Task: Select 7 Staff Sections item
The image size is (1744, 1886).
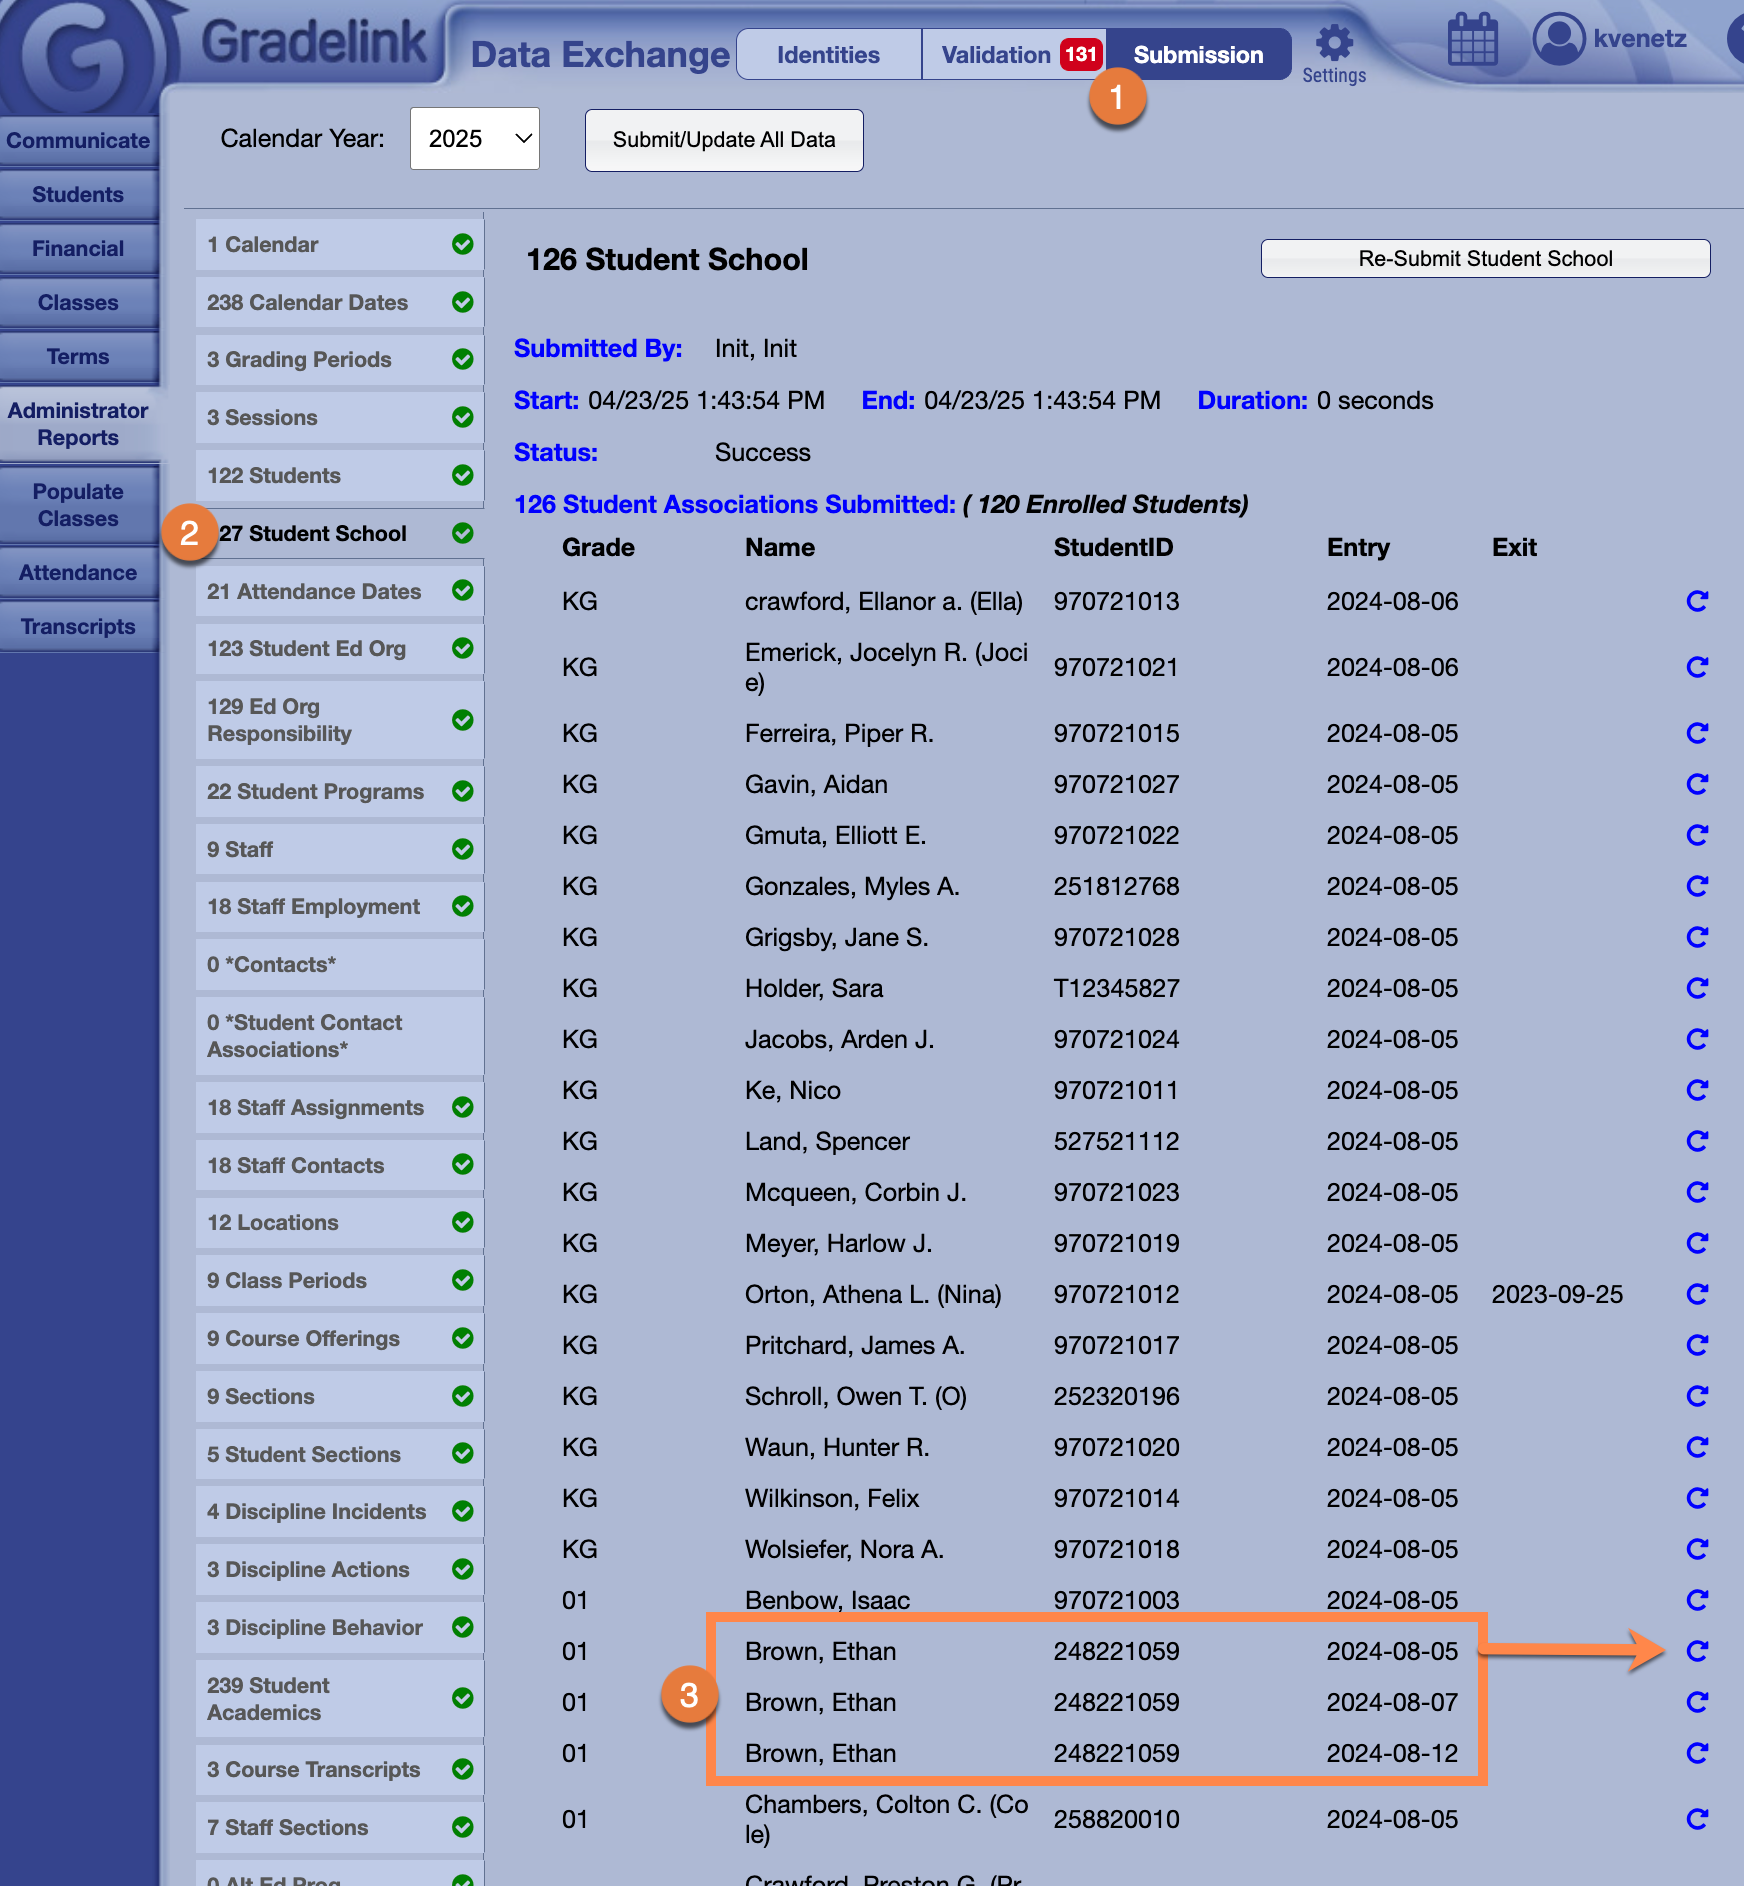Action: 340,1828
